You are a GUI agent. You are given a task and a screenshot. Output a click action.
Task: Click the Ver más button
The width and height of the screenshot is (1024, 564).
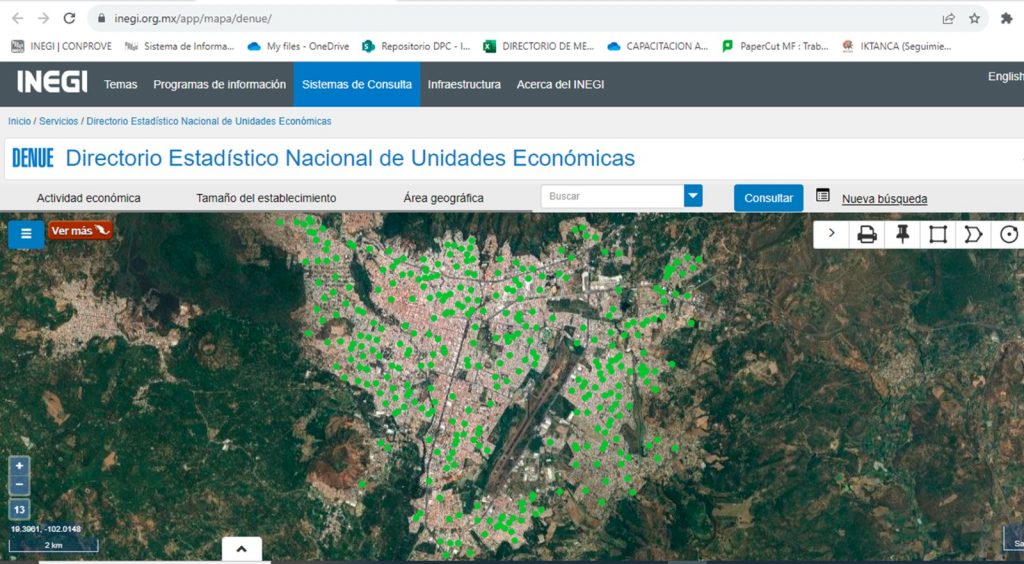pos(80,231)
